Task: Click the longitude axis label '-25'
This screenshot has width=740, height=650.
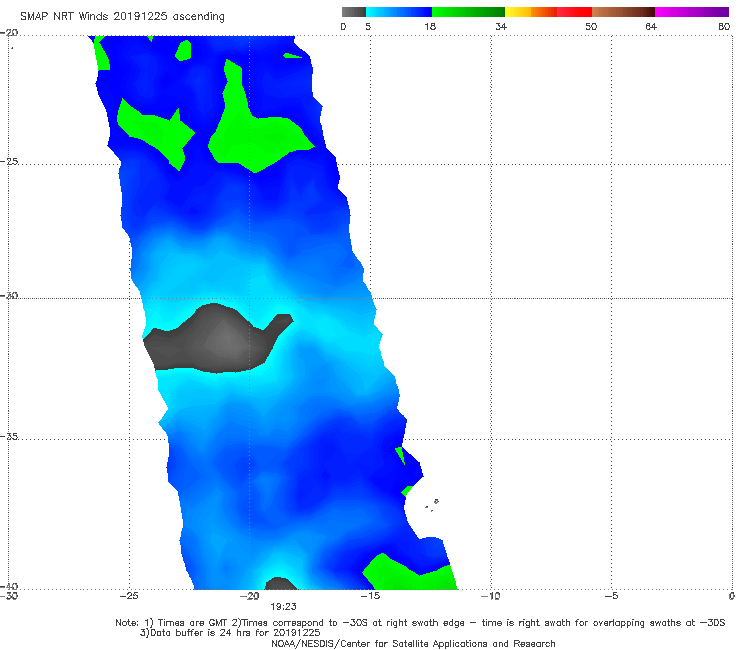Action: point(129,596)
